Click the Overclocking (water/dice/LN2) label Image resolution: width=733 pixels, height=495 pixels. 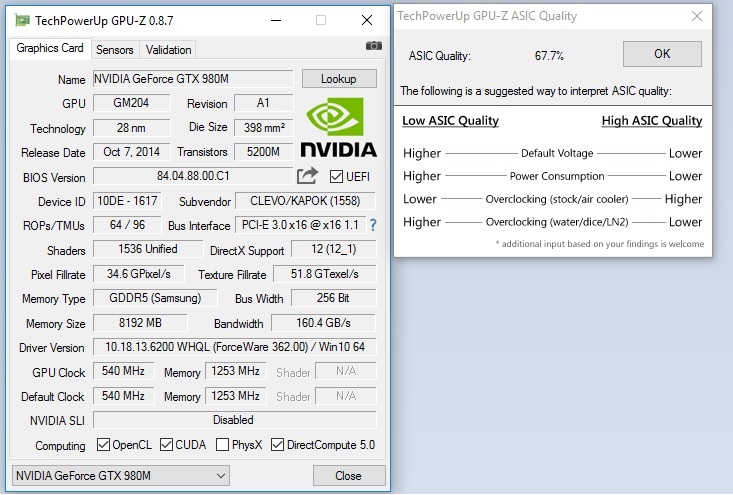pos(557,222)
